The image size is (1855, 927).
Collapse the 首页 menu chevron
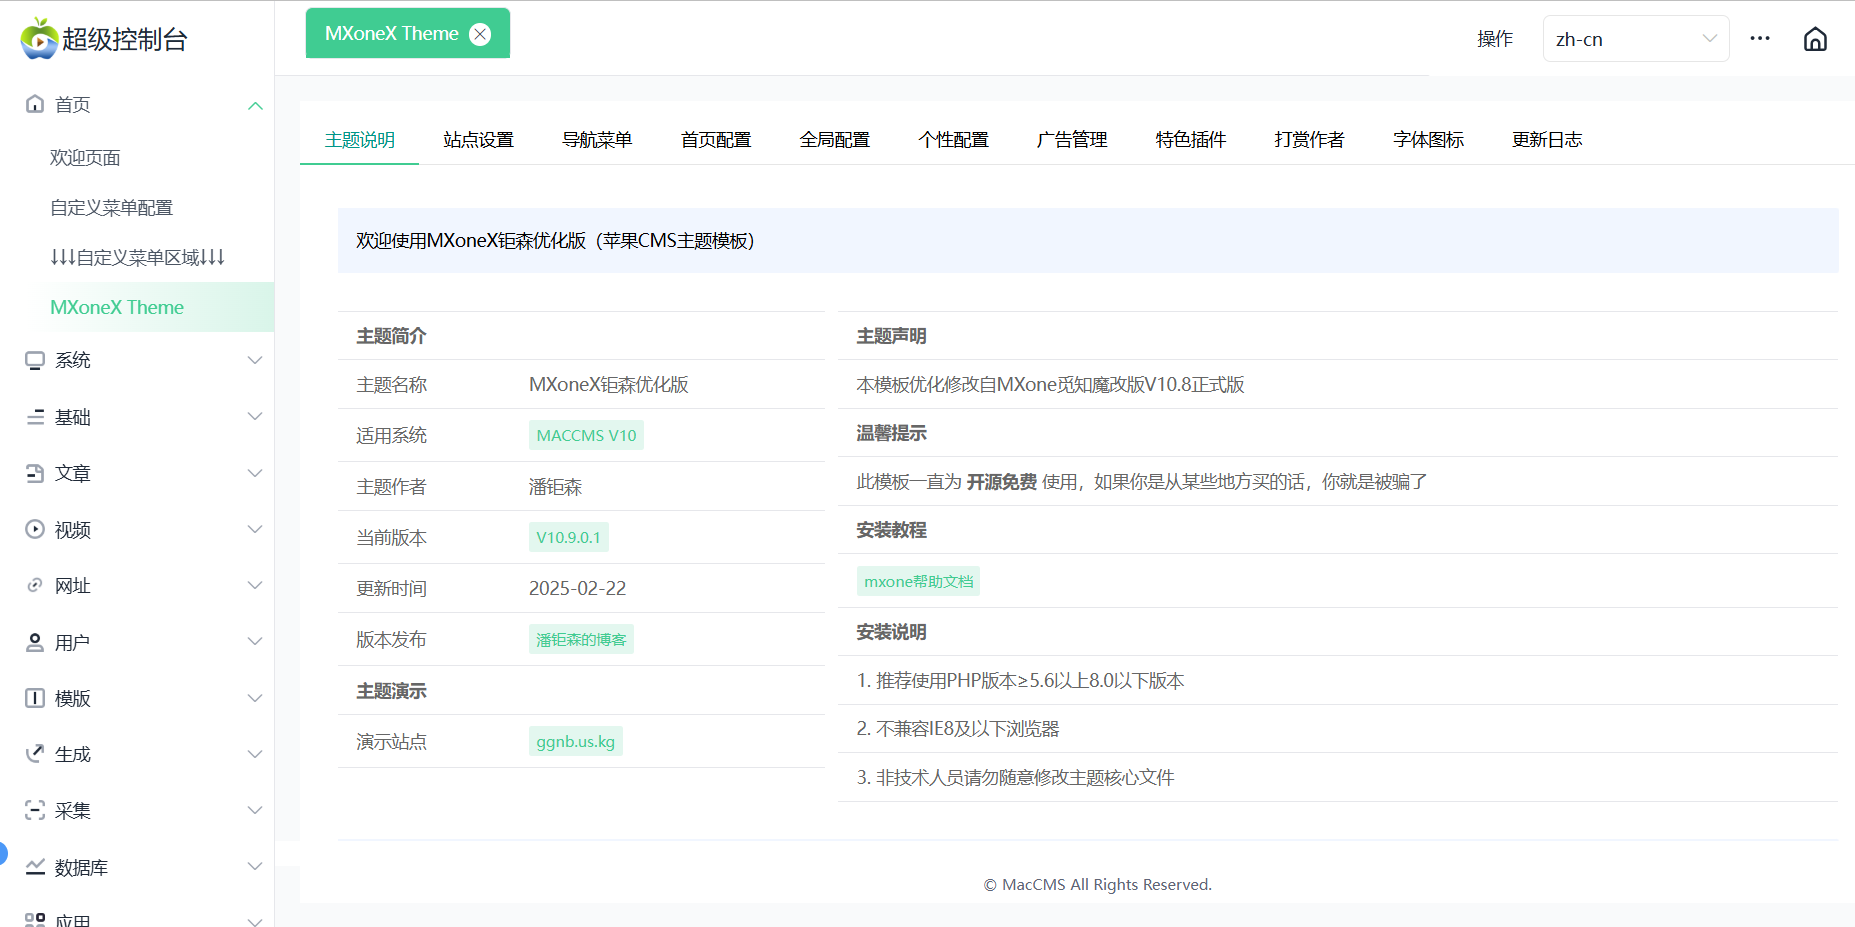[255, 105]
